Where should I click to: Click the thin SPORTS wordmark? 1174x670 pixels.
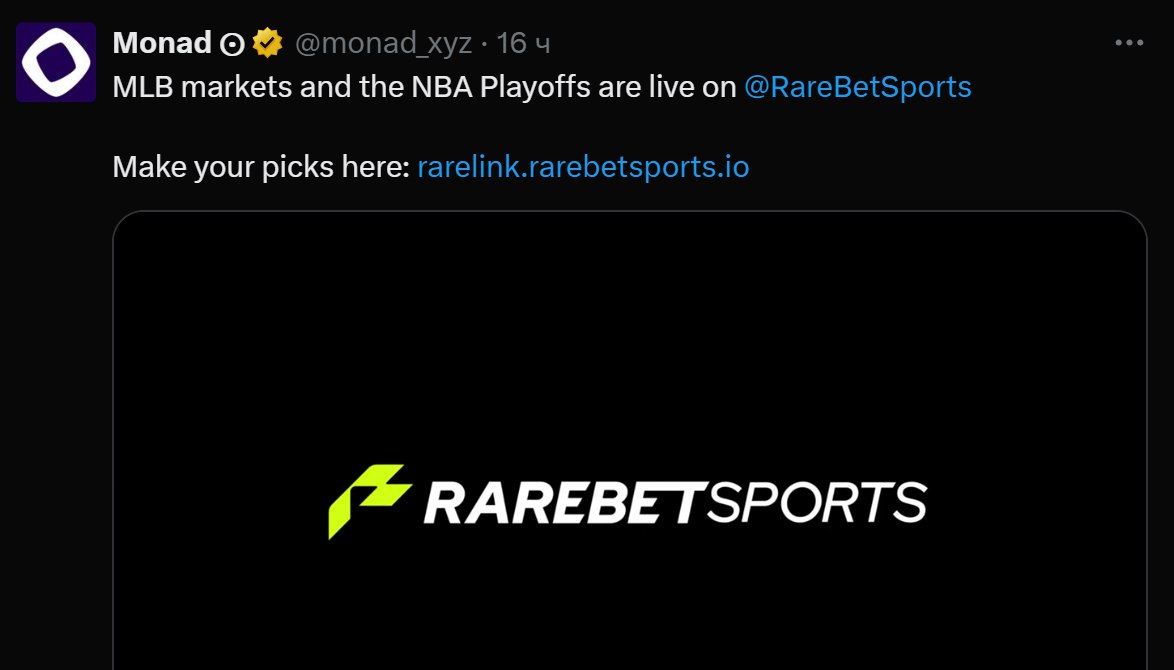tap(817, 502)
